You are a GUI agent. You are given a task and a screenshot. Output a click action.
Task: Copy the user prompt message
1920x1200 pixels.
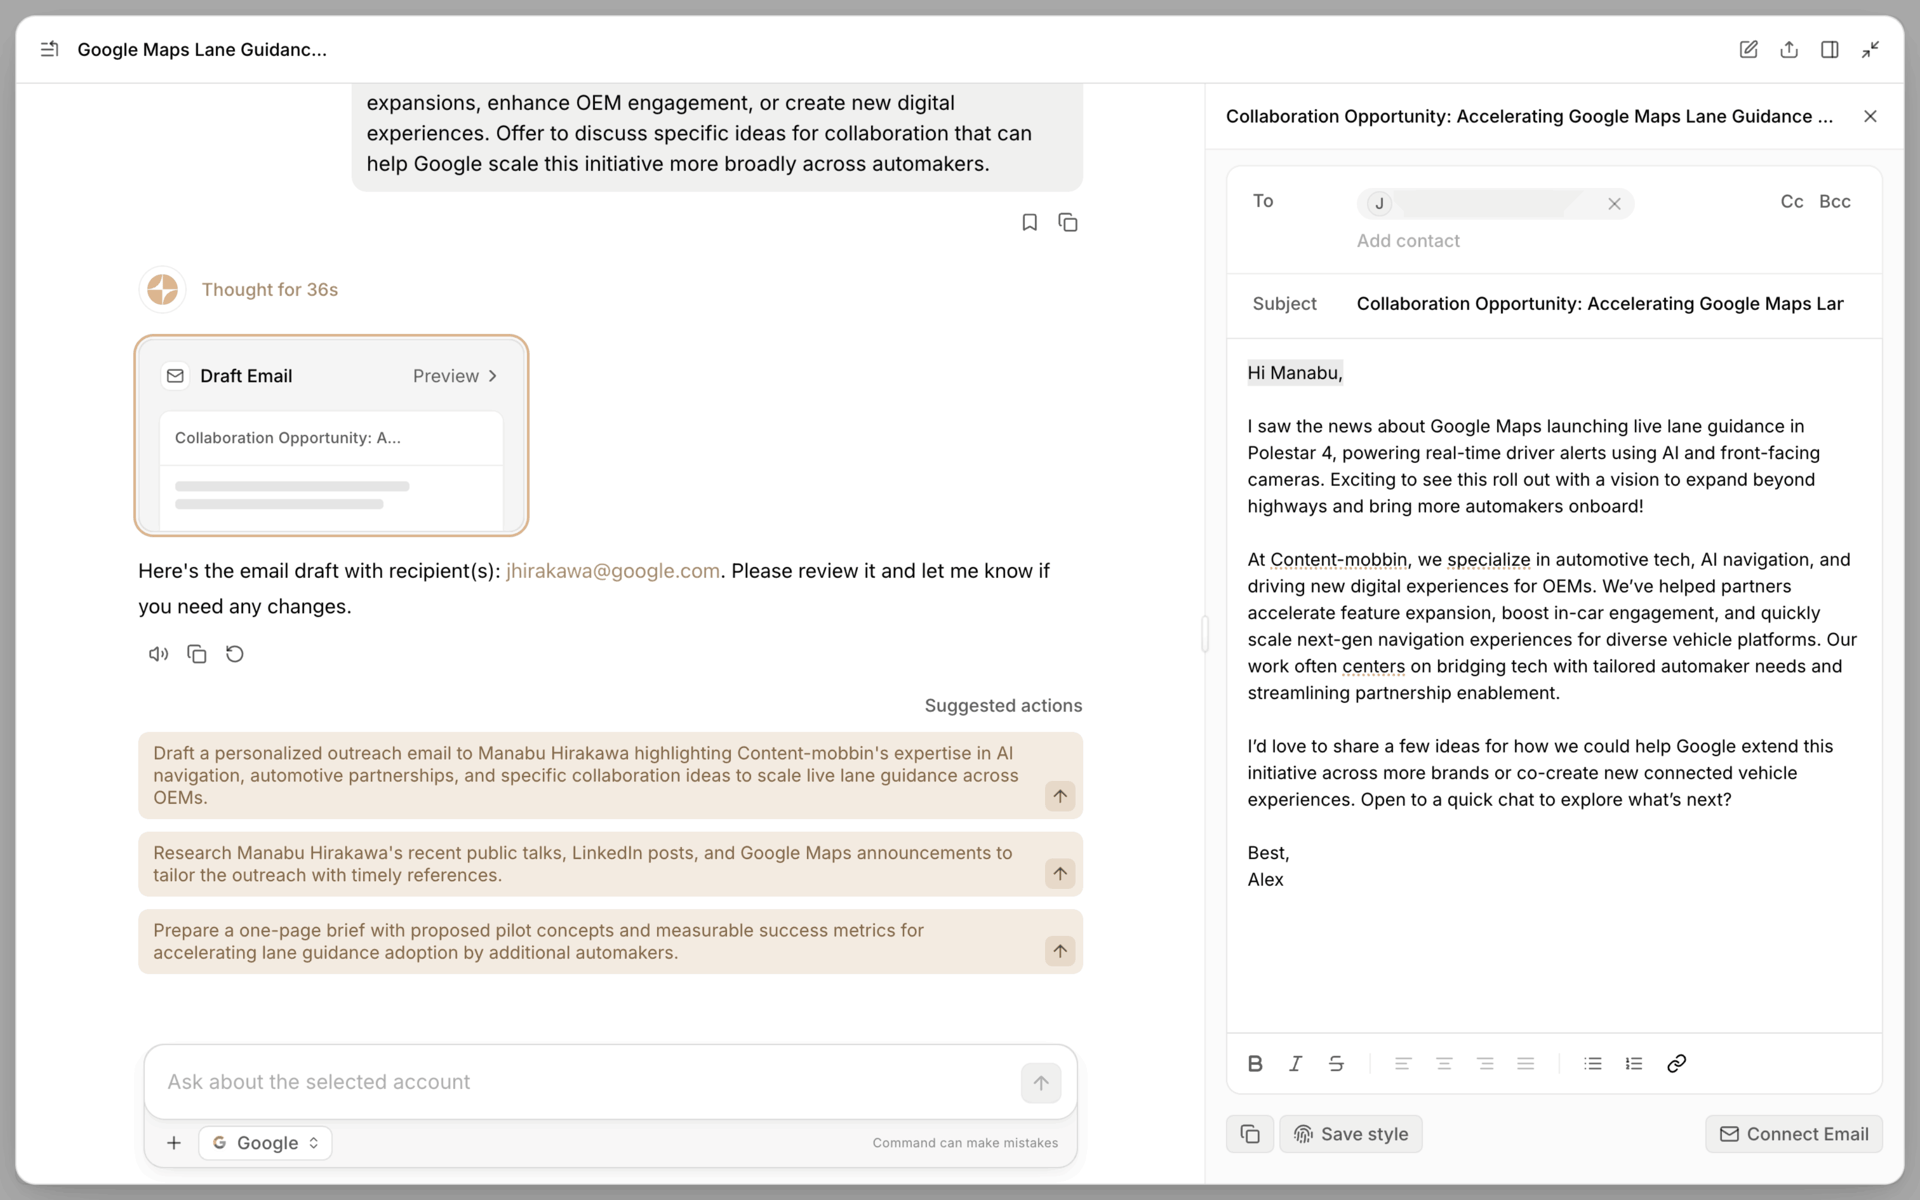[x=1068, y=222]
